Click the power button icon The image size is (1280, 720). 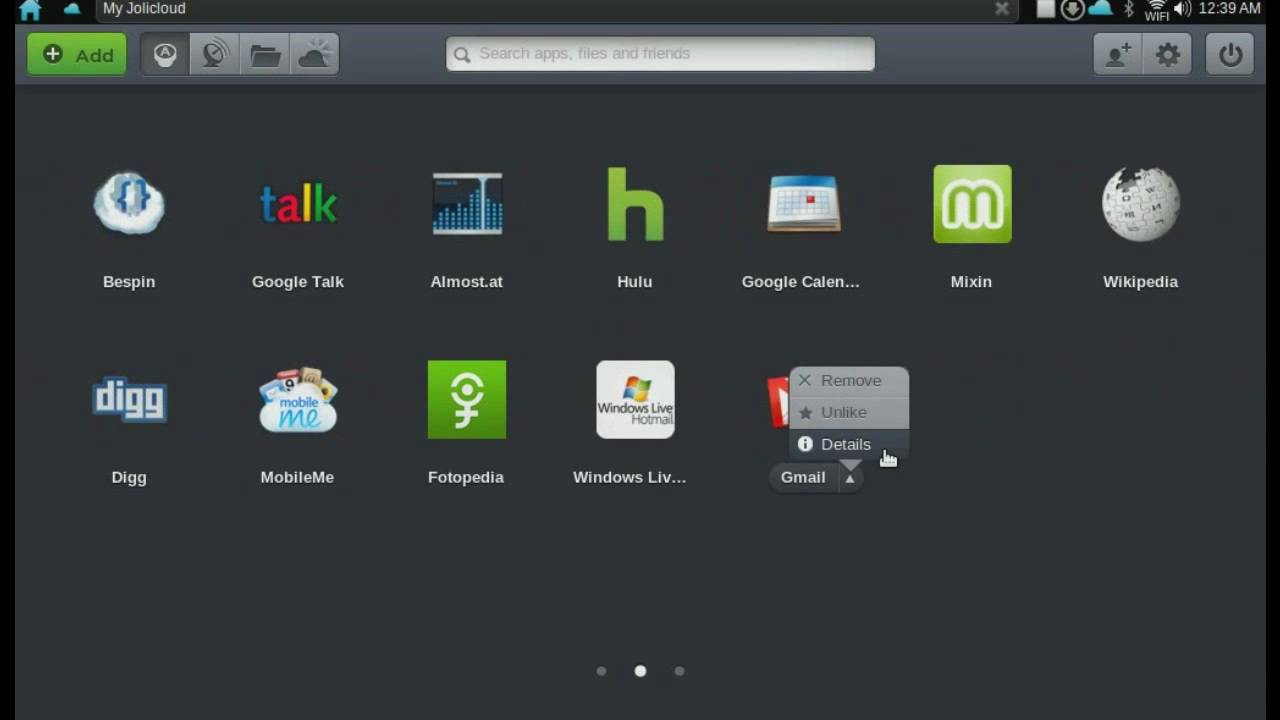click(1230, 54)
